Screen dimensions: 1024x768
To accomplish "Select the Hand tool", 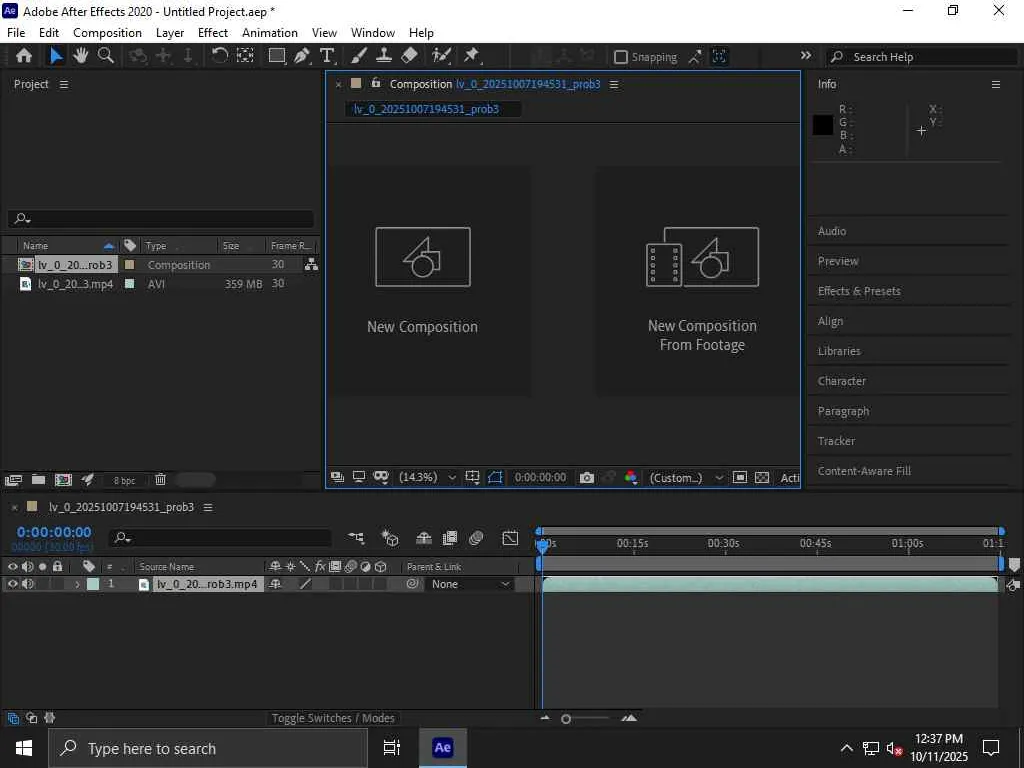I will click(80, 56).
